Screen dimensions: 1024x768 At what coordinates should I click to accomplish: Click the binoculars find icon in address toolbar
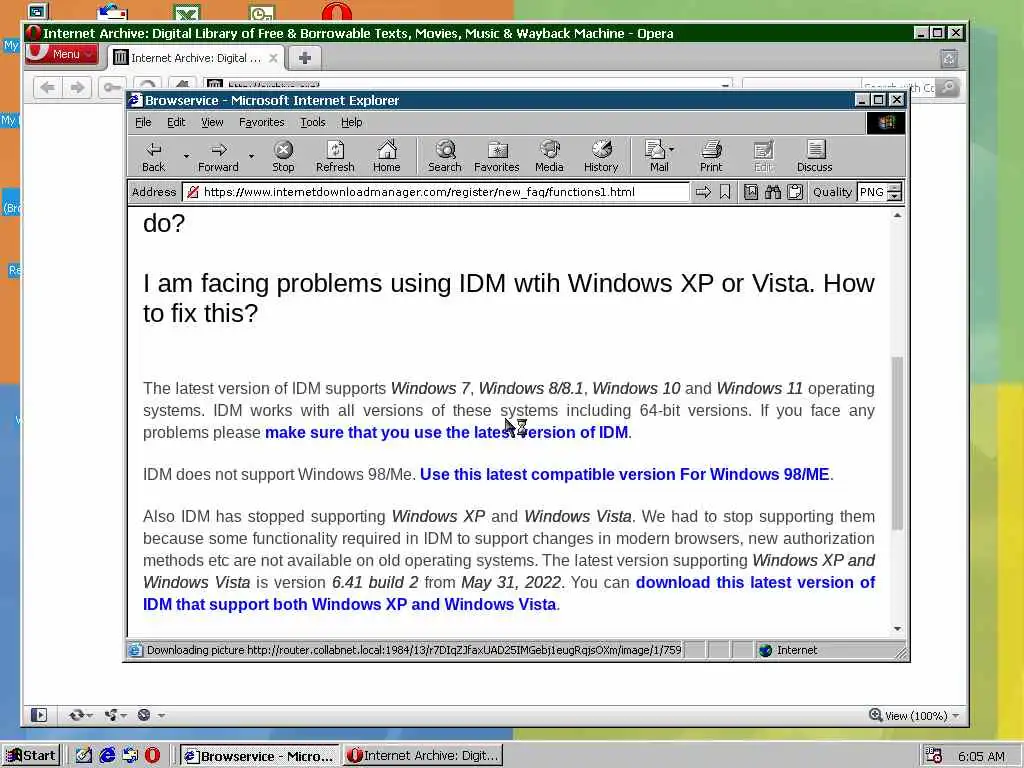point(773,192)
